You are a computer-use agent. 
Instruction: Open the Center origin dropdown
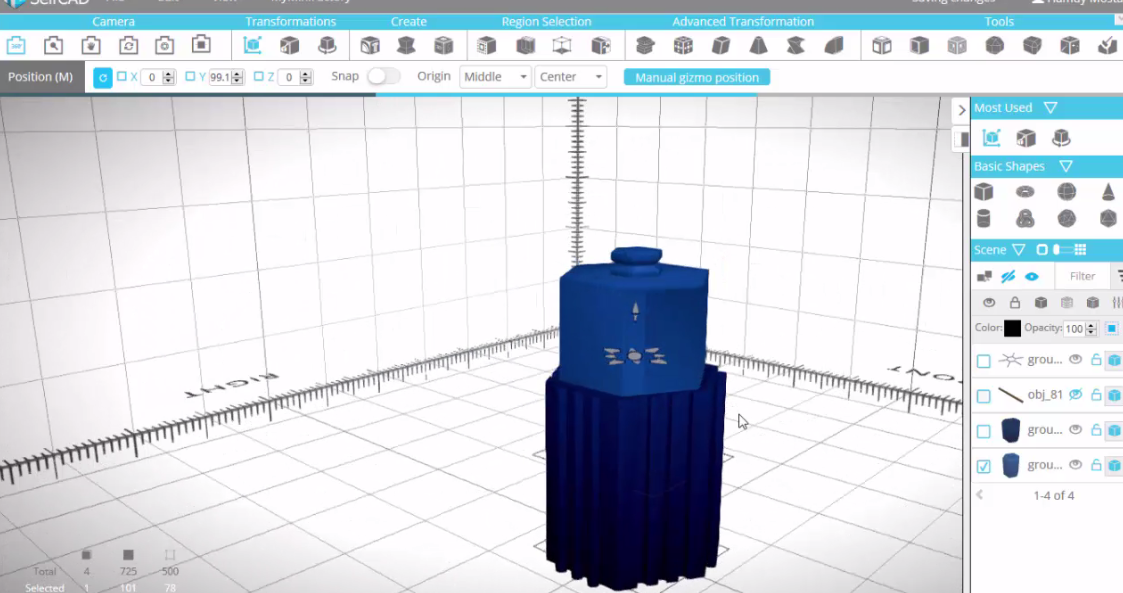click(571, 77)
